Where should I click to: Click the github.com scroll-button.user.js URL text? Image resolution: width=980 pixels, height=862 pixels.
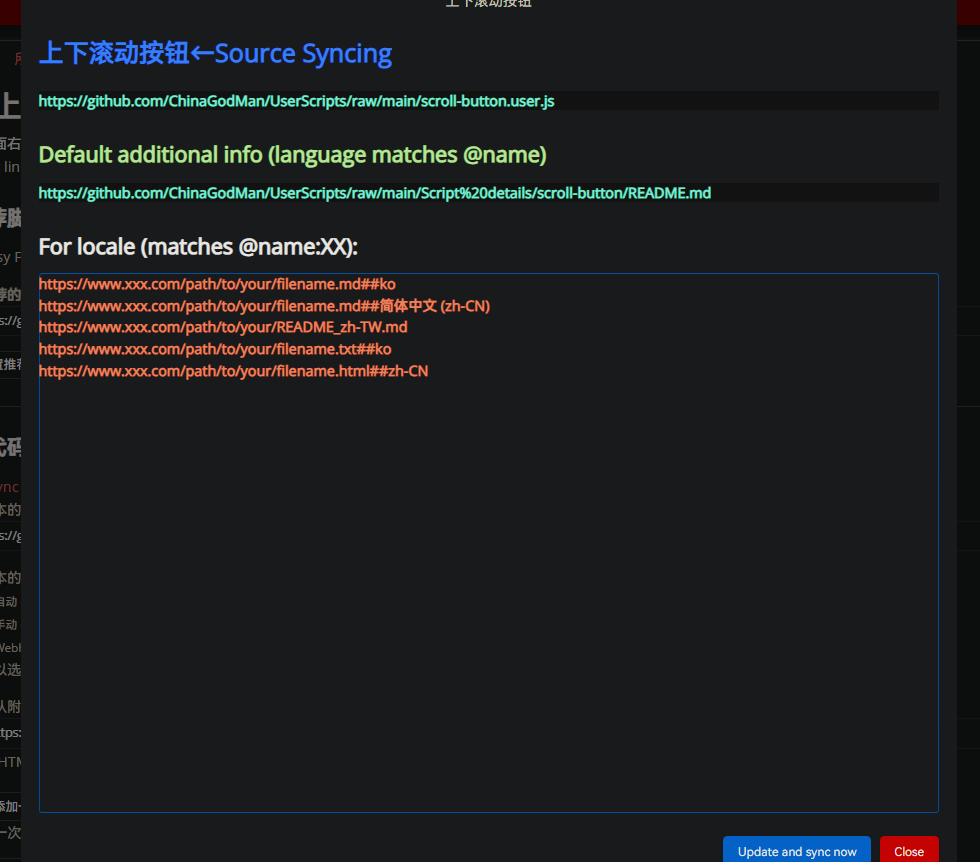(x=296, y=101)
